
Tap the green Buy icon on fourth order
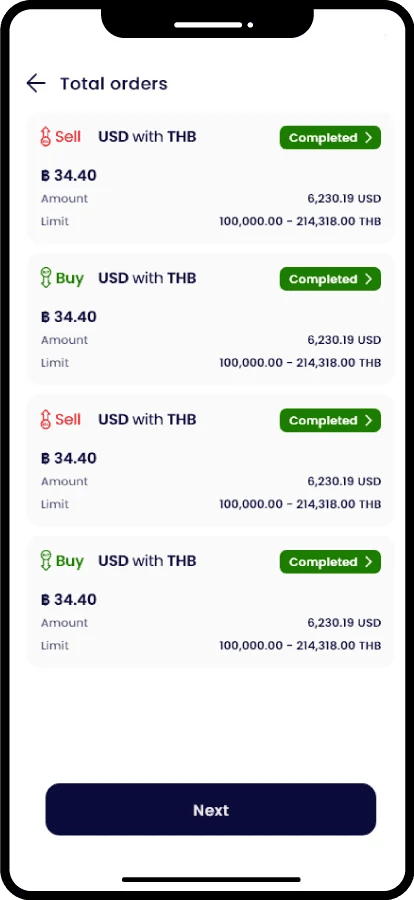pyautogui.click(x=46, y=561)
